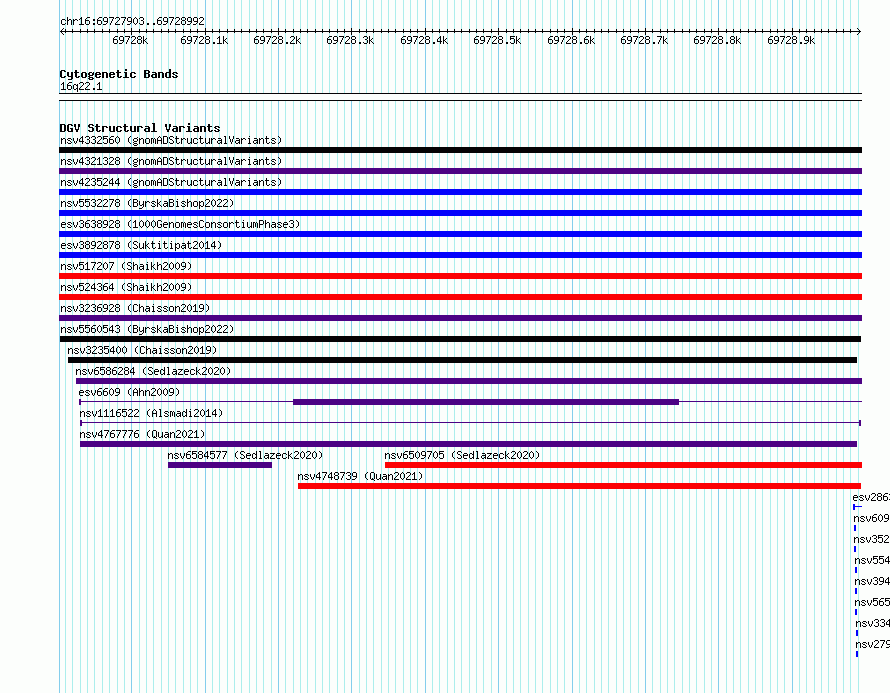Select the nsv6586284 (Sedlazeck2020) label
Screen dimensions: 890x693
[x=153, y=371]
